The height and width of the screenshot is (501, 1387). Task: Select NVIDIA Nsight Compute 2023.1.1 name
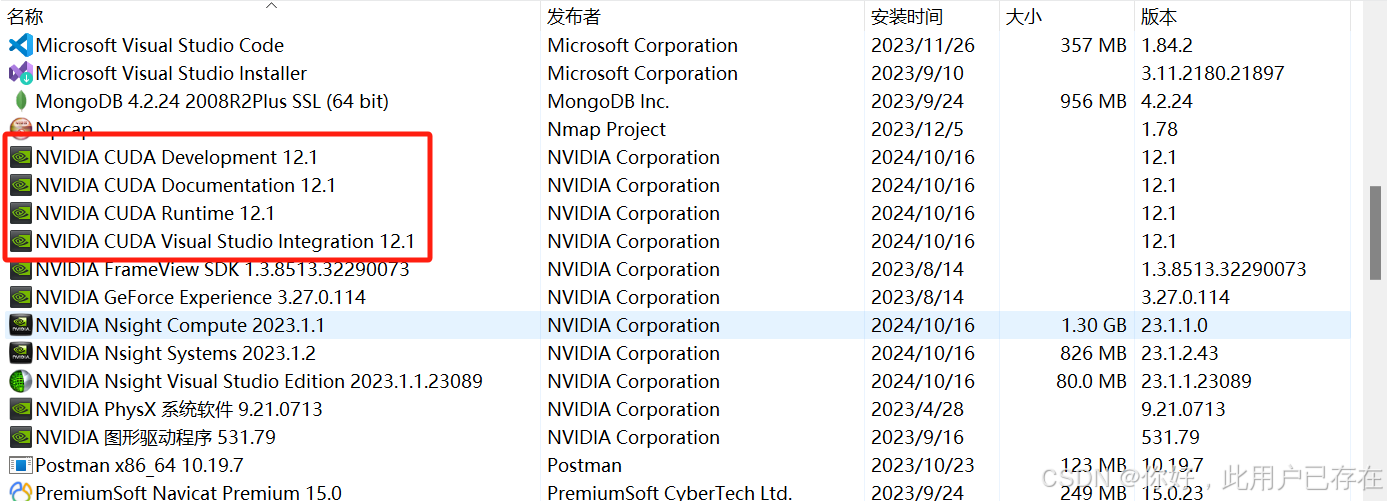[180, 325]
